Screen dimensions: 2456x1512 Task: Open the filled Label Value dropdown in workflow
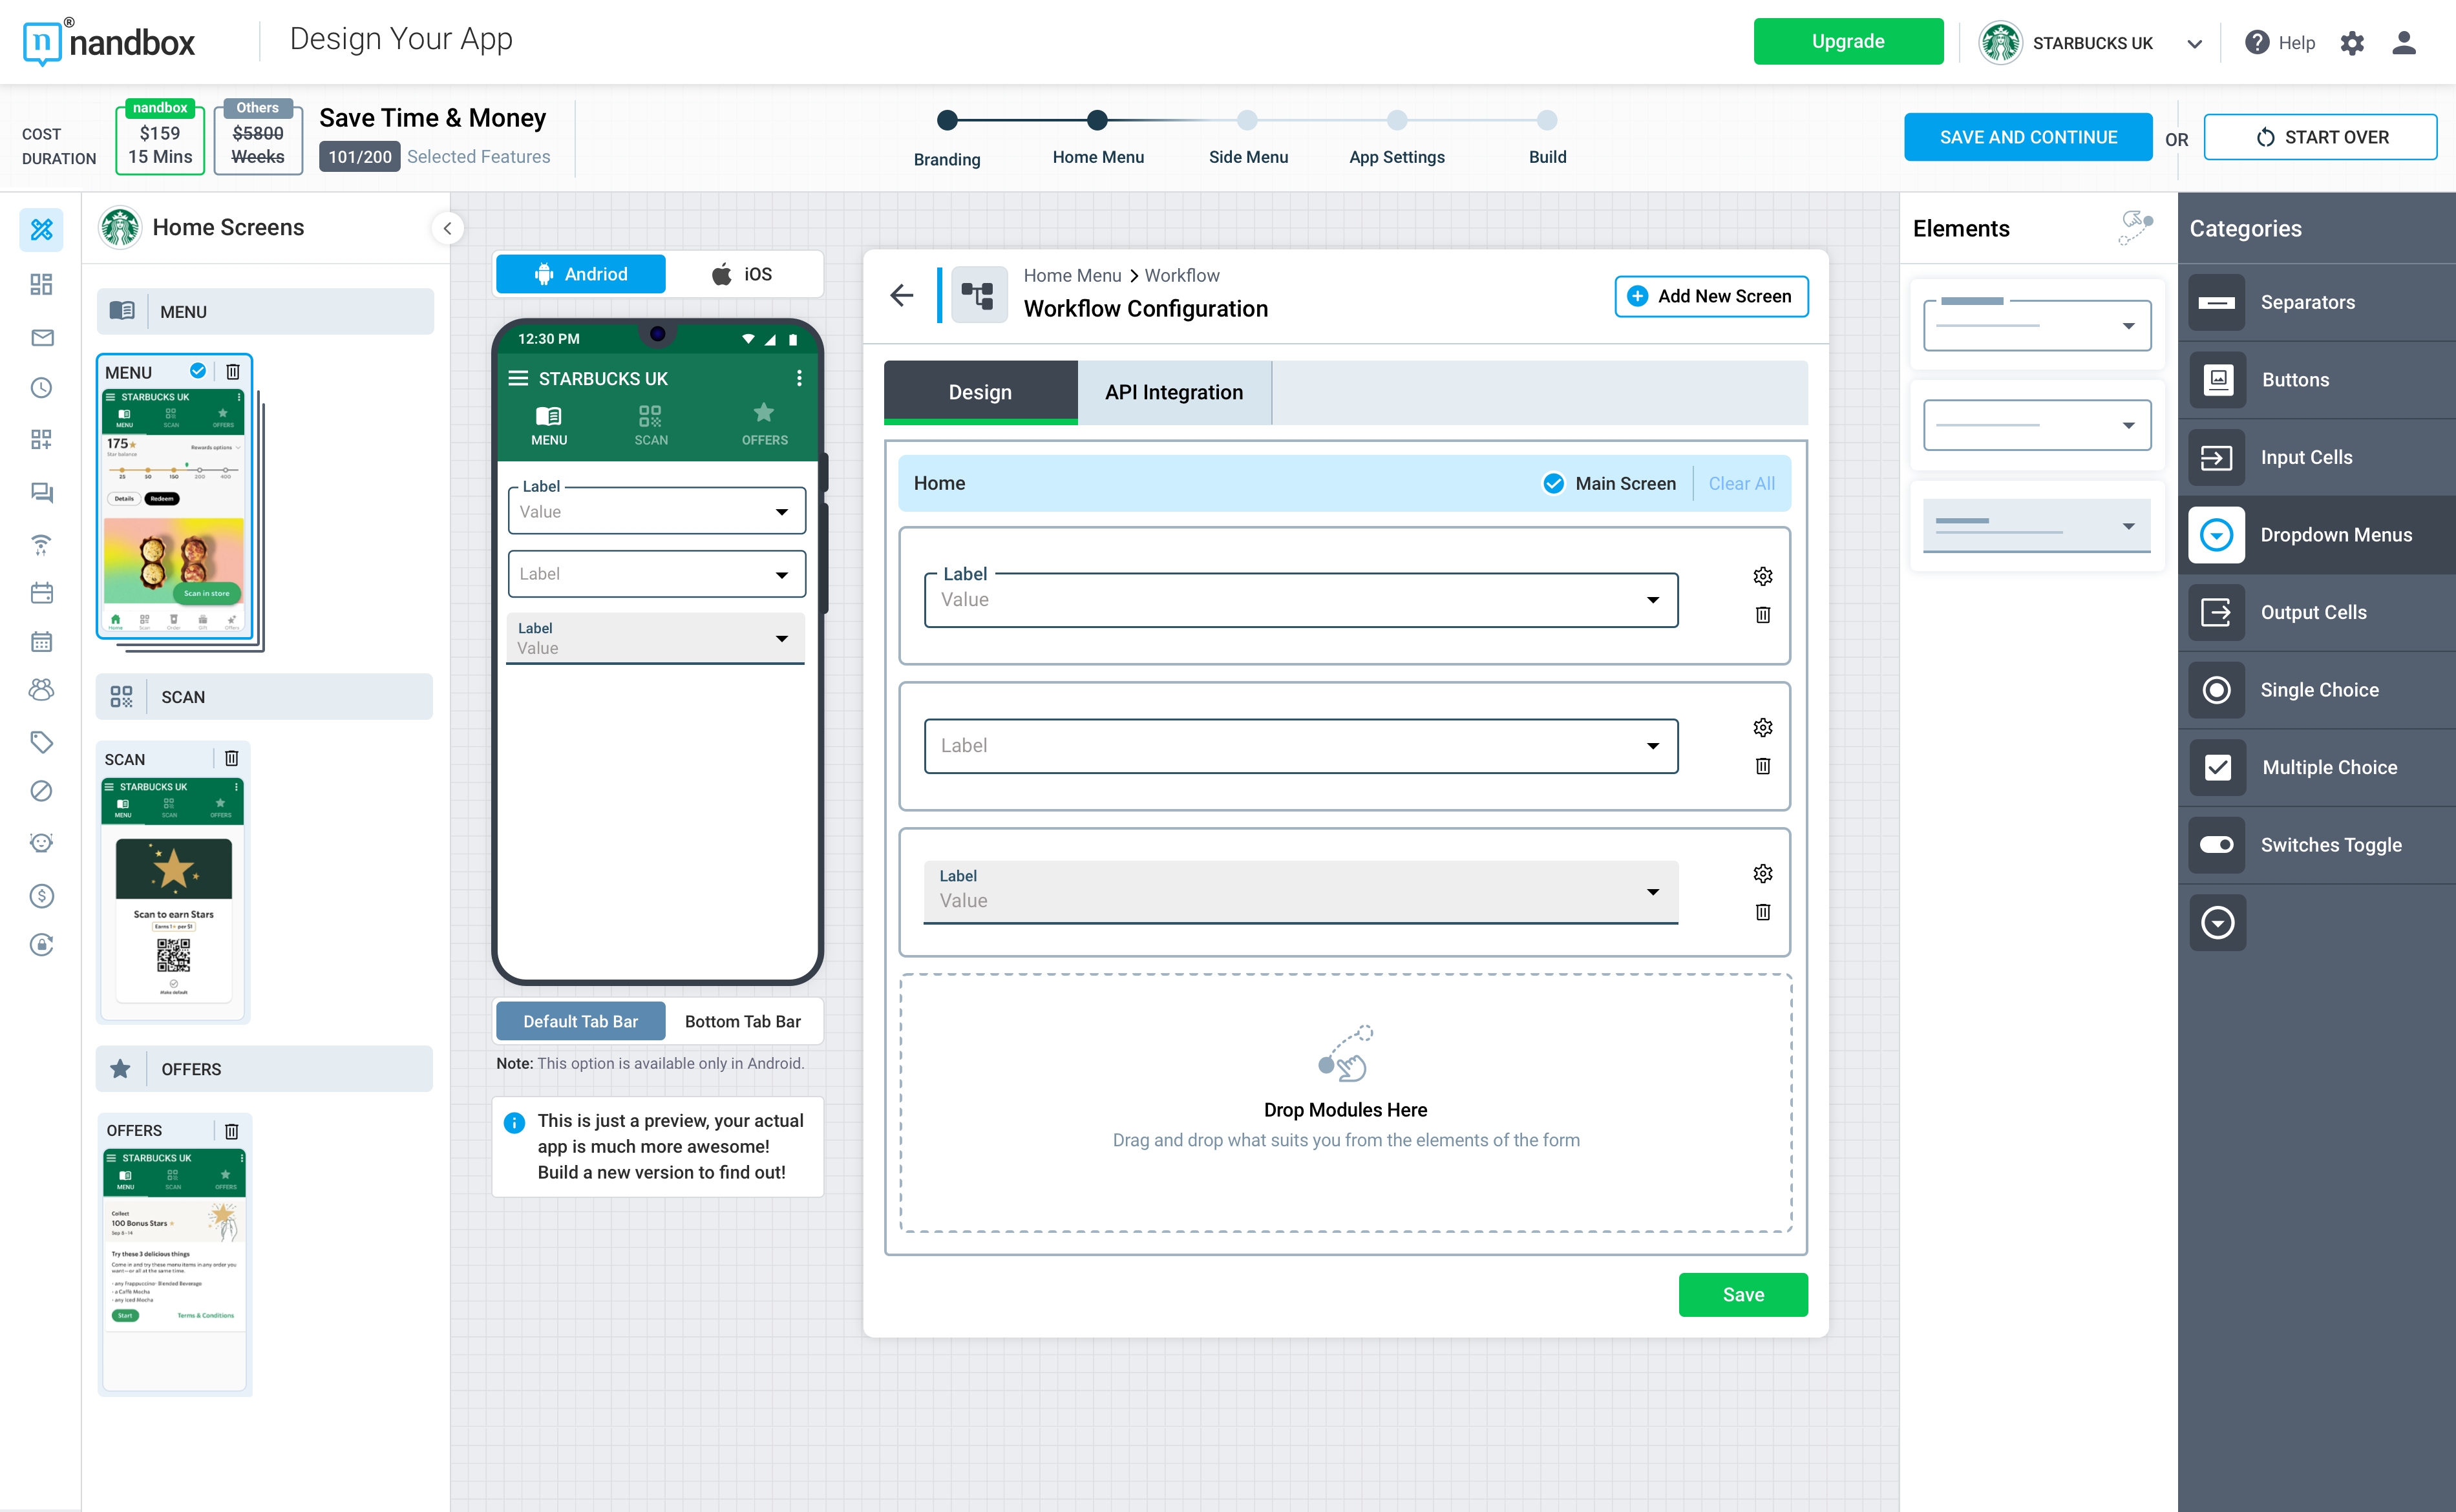click(x=1301, y=892)
